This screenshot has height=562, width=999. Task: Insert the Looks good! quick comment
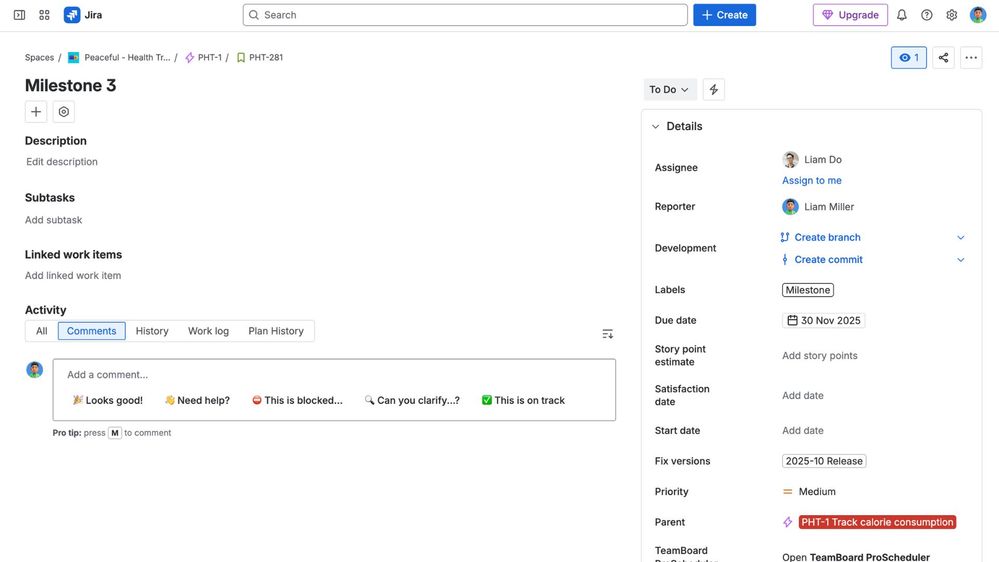107,400
